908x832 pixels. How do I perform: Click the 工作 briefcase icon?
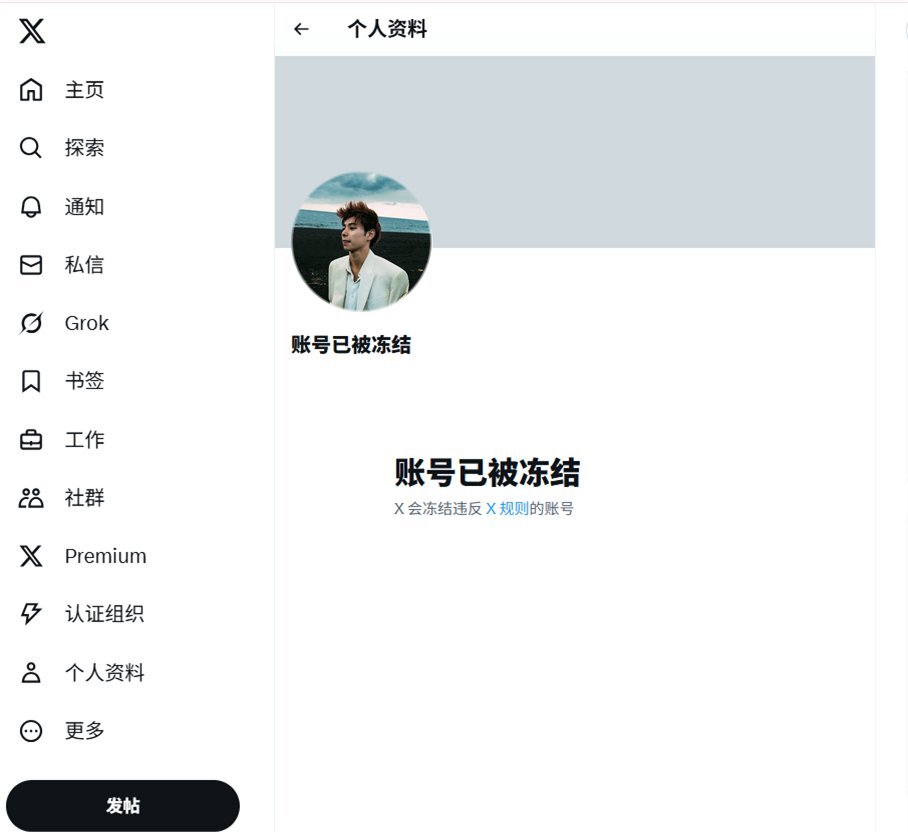(31, 439)
